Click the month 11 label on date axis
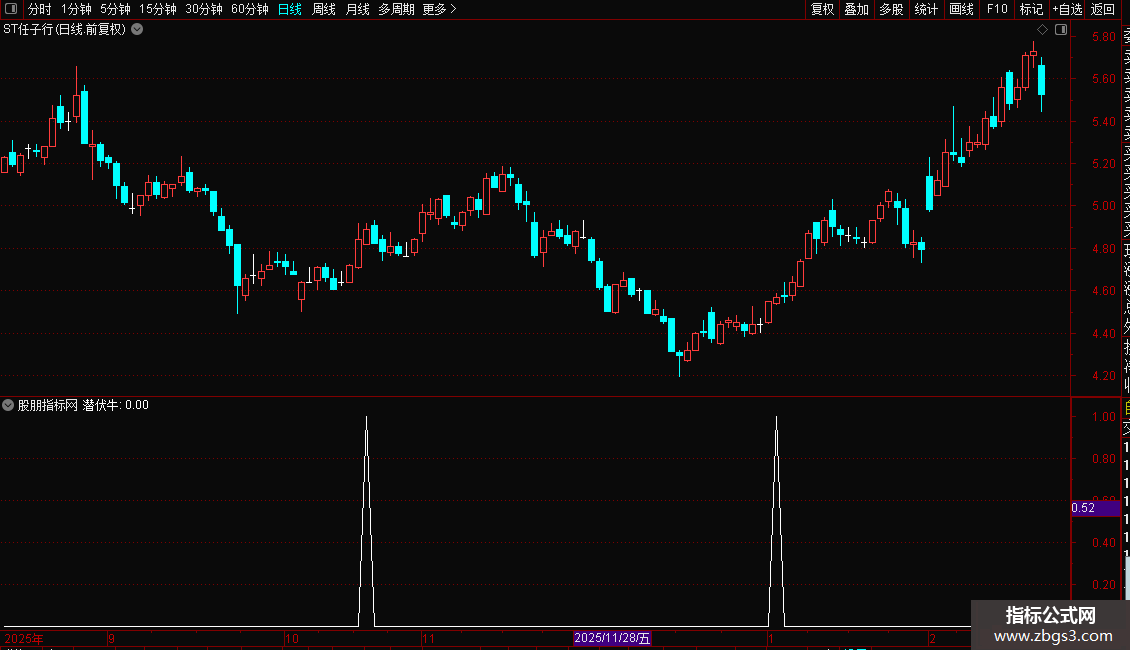This screenshot has width=1130, height=650. tap(428, 638)
